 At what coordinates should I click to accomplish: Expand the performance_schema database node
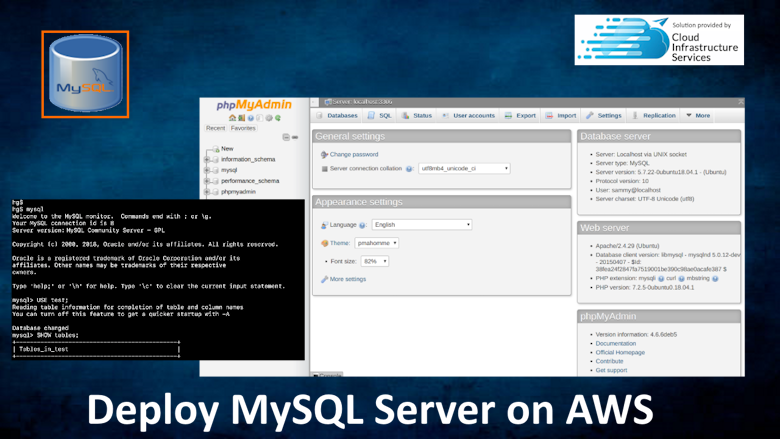click(207, 181)
